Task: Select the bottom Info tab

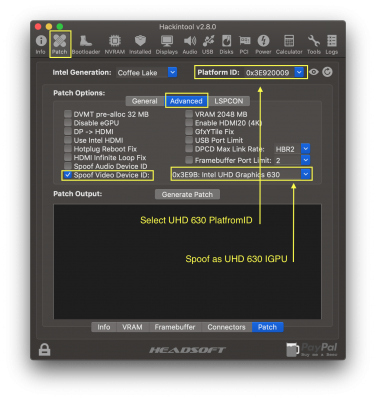Action: (x=104, y=327)
